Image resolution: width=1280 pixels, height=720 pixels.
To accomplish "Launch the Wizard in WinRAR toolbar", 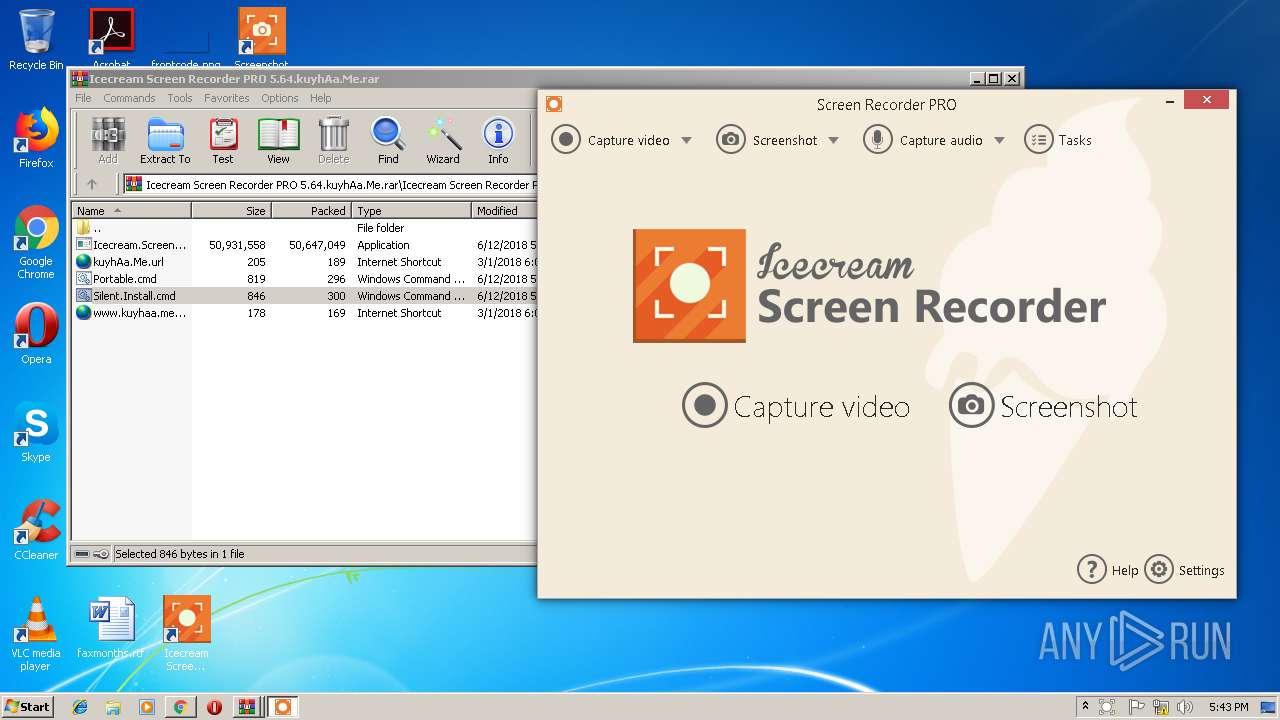I will coord(443,140).
